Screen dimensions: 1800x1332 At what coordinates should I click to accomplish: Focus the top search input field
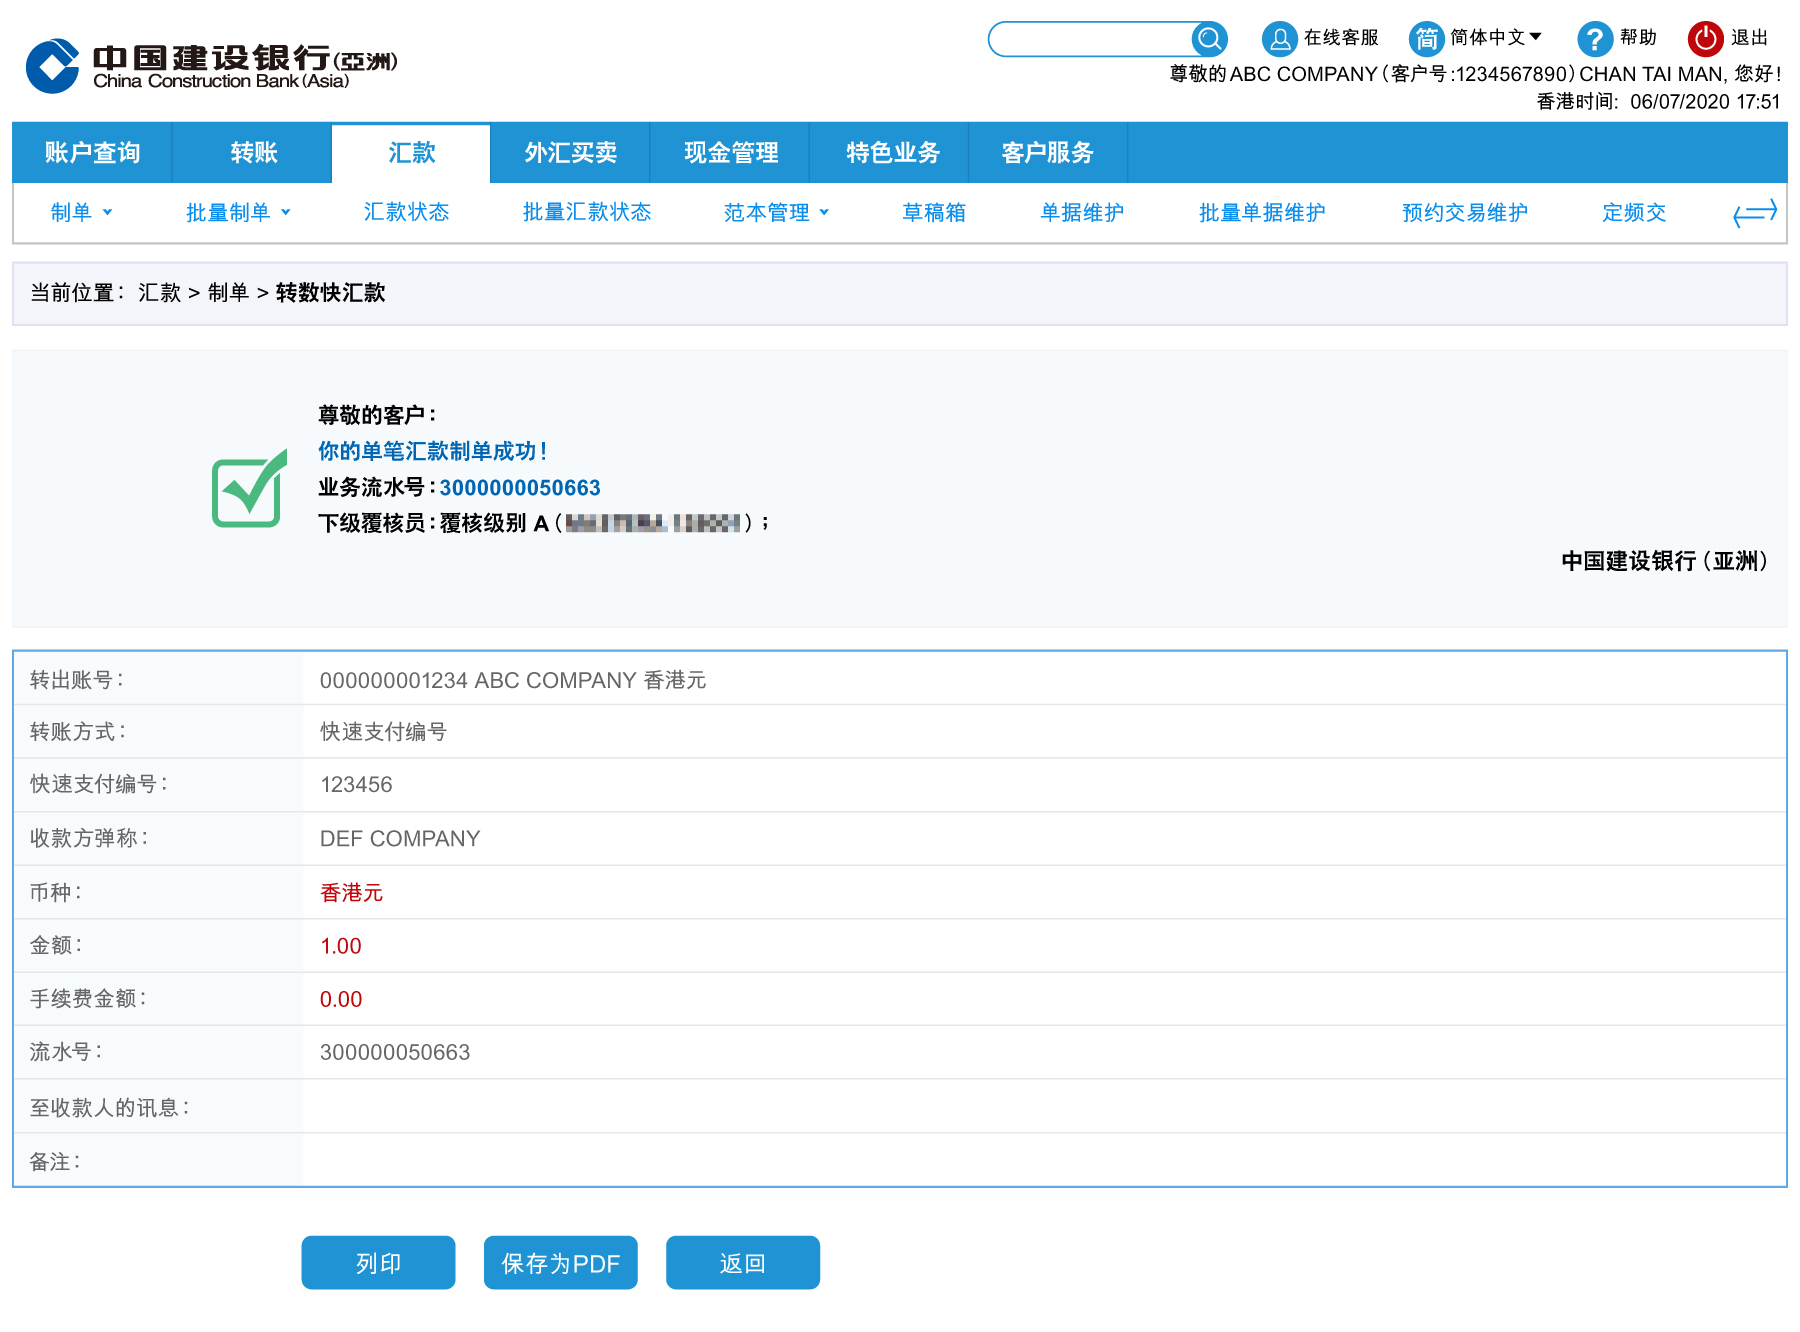[1090, 39]
